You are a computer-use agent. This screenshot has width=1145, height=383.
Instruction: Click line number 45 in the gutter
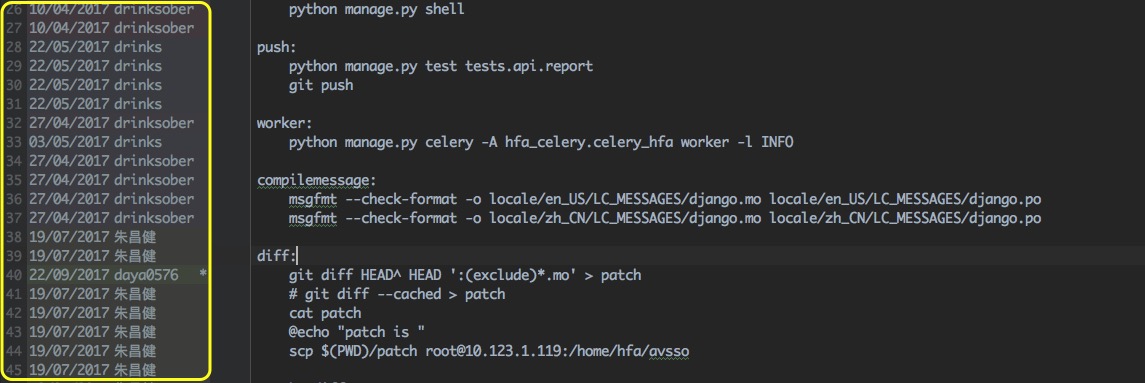coord(14,370)
